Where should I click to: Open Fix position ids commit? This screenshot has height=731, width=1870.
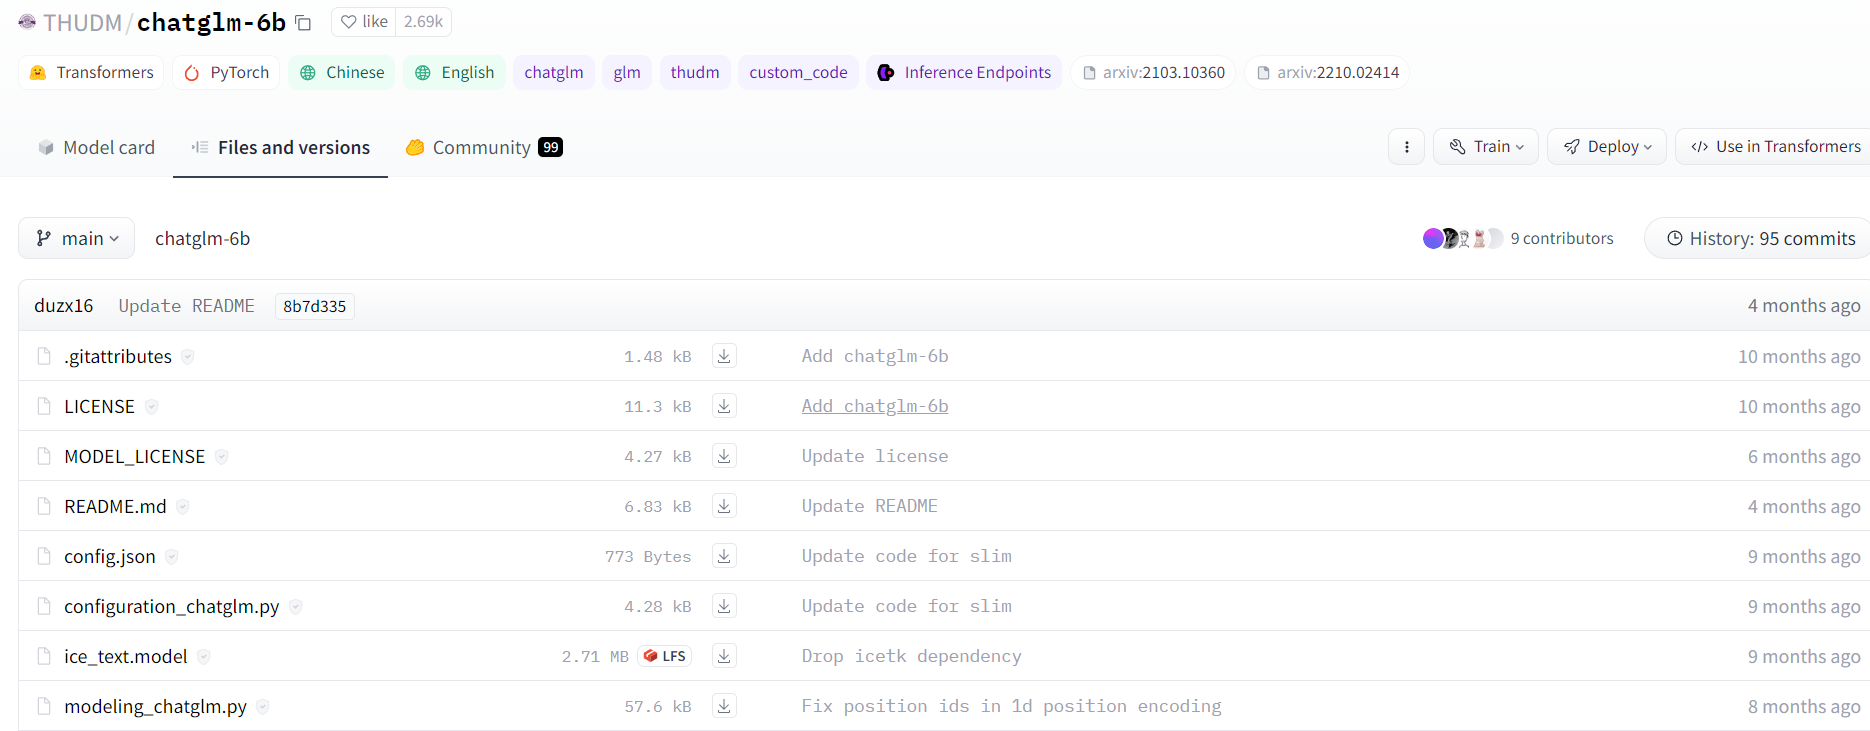[x=1011, y=706]
